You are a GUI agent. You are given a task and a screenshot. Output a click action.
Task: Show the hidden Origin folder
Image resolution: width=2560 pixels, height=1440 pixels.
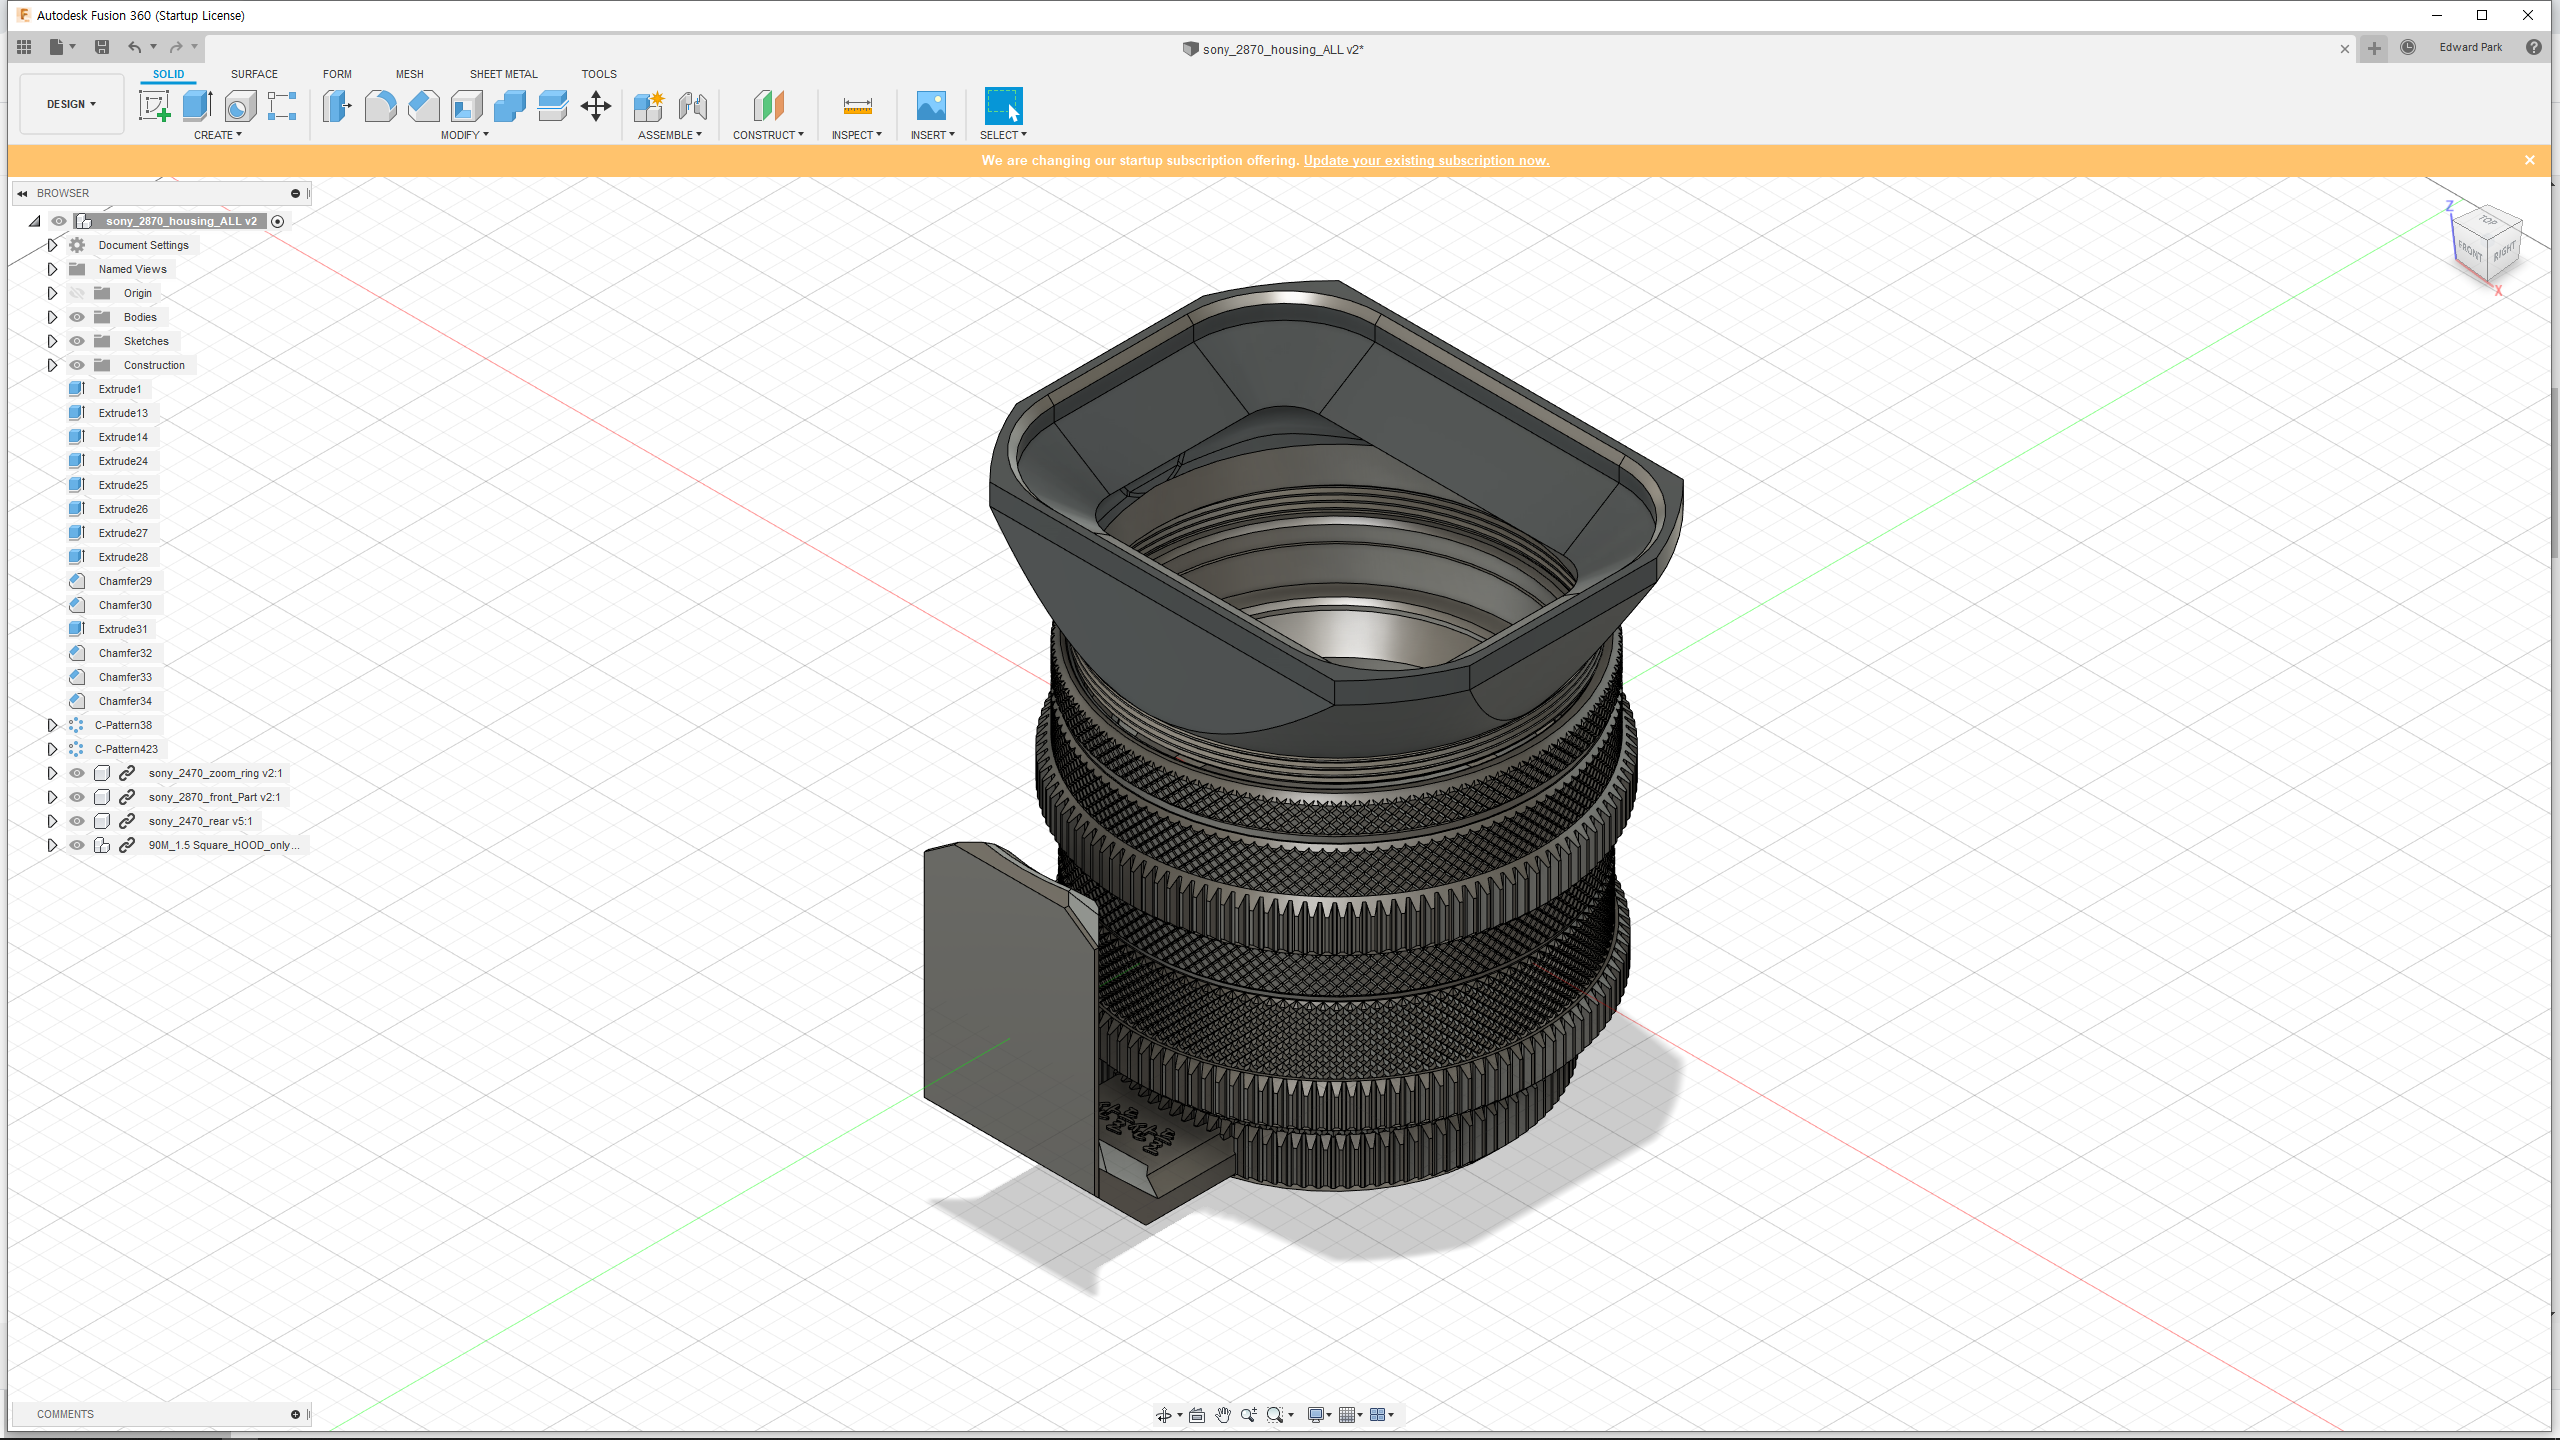pos(77,293)
